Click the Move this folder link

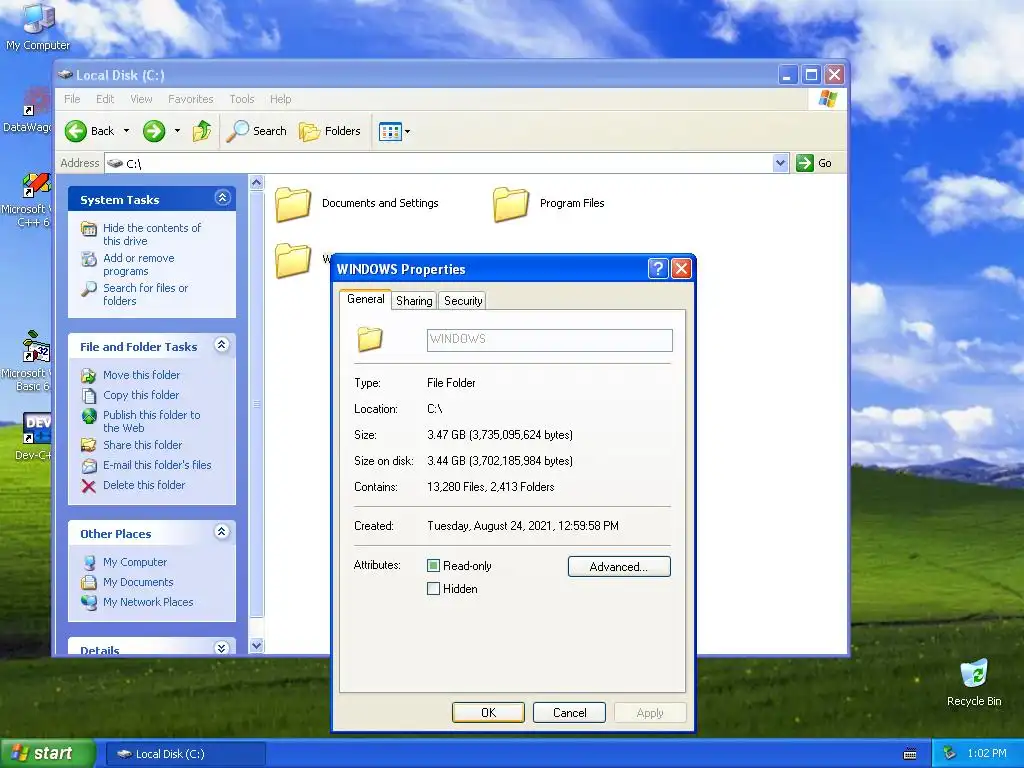142,375
